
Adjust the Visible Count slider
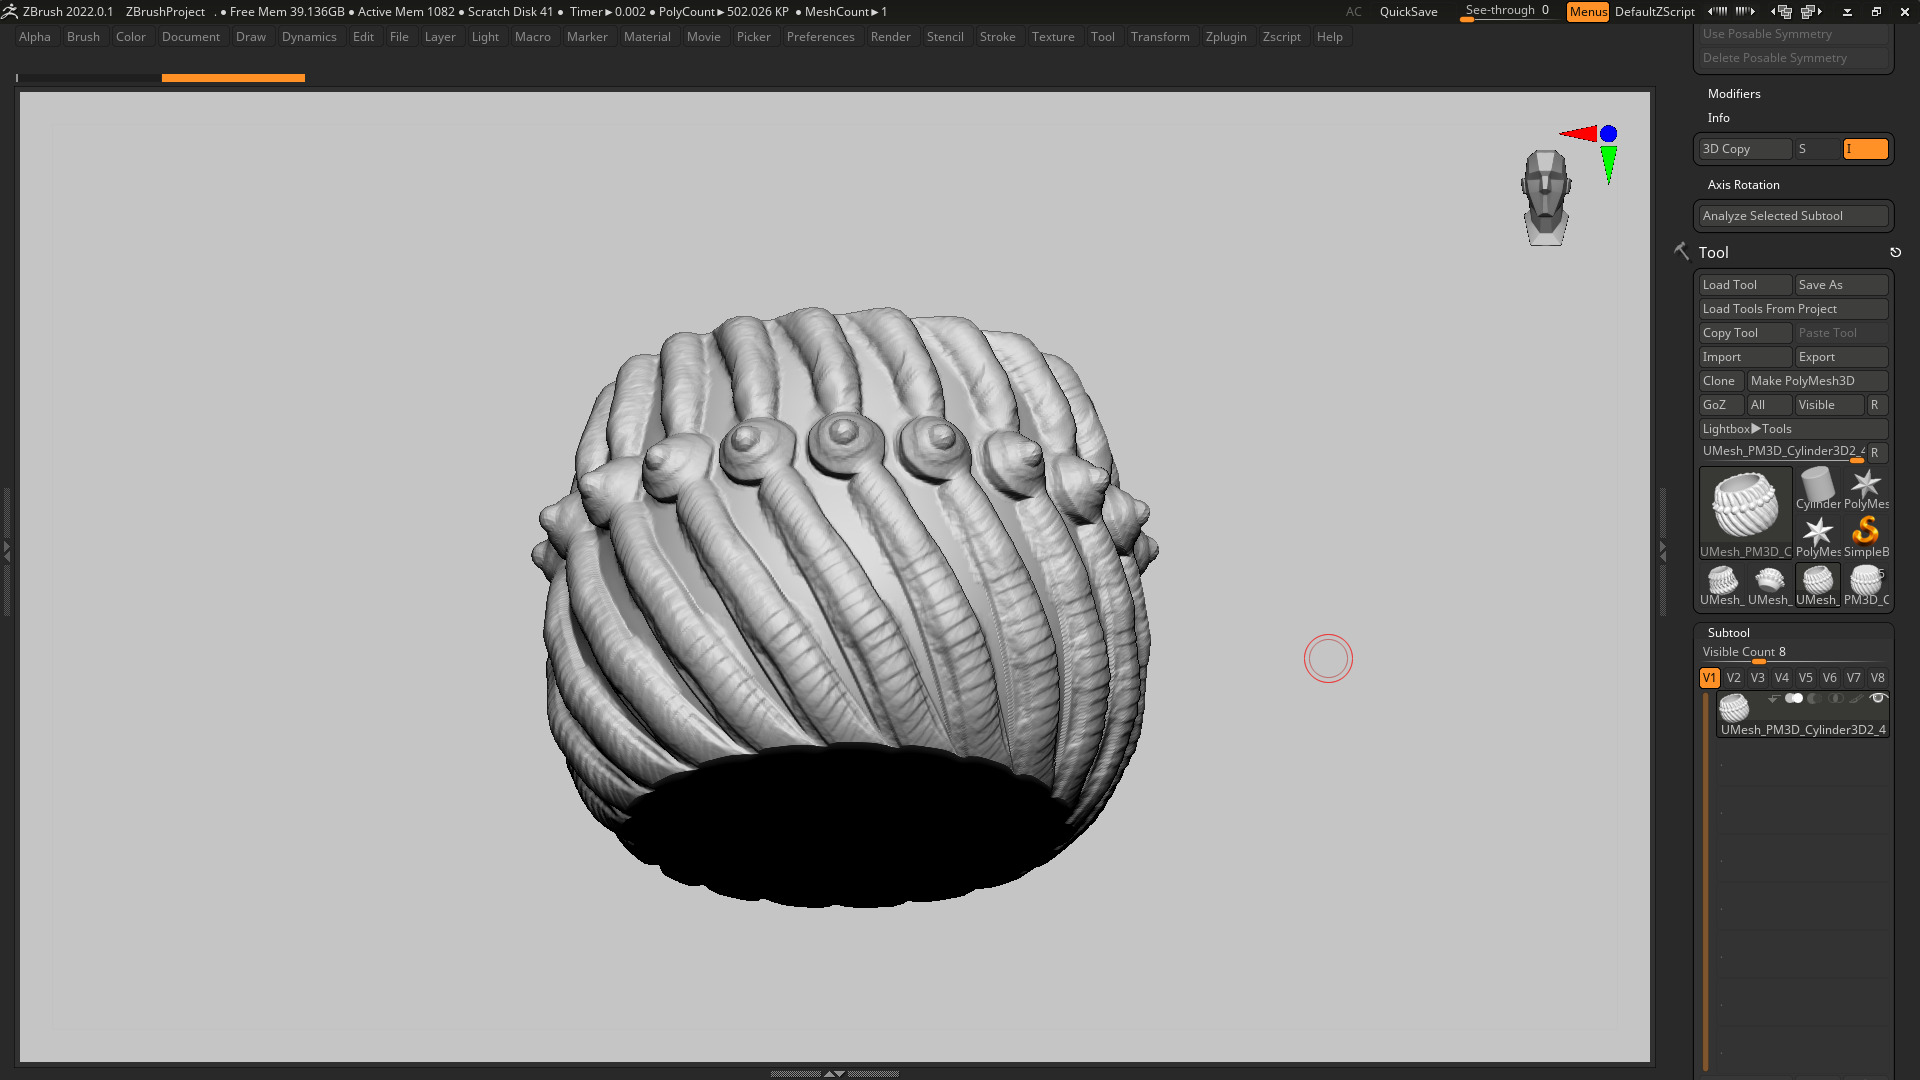[x=1793, y=653]
